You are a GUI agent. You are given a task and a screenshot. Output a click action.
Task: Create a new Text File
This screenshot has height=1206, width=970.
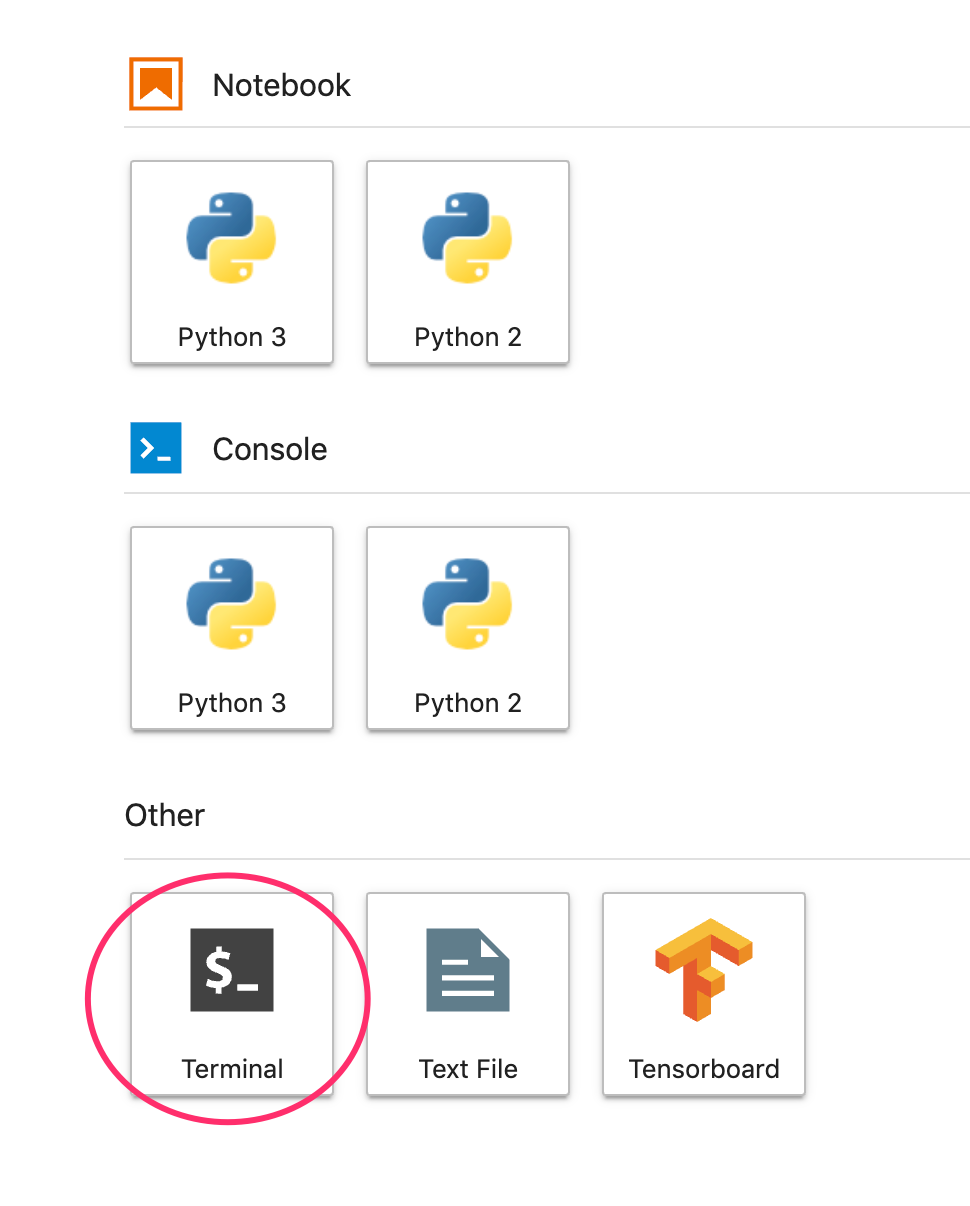point(467,995)
